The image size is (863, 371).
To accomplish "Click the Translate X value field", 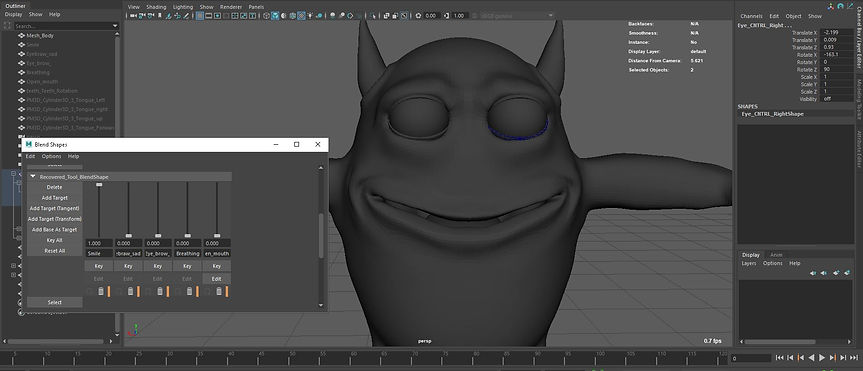I will [x=837, y=32].
